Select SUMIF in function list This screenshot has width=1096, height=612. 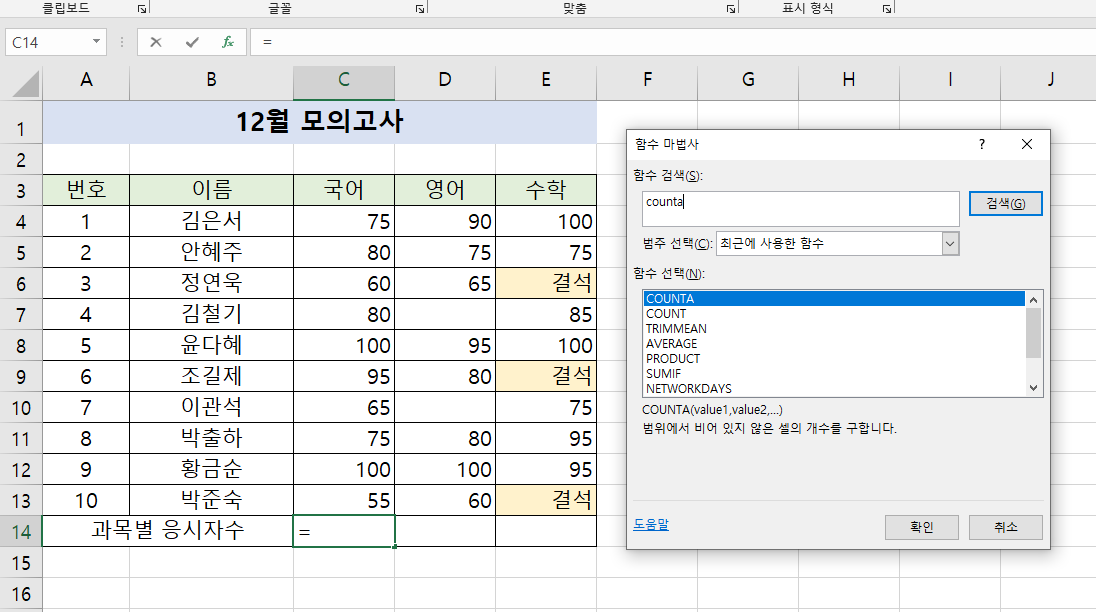[834, 374]
